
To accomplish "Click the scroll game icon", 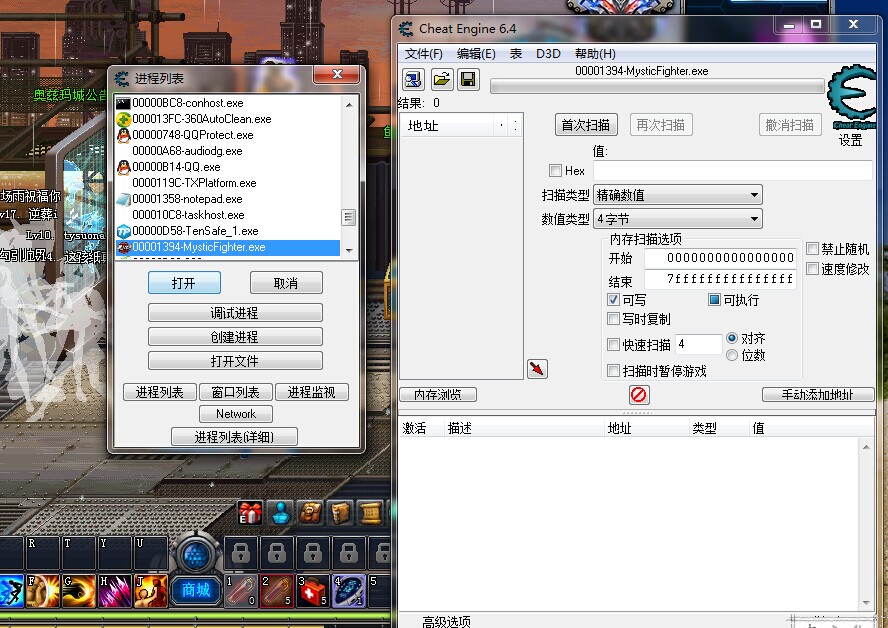I will tap(371, 513).
